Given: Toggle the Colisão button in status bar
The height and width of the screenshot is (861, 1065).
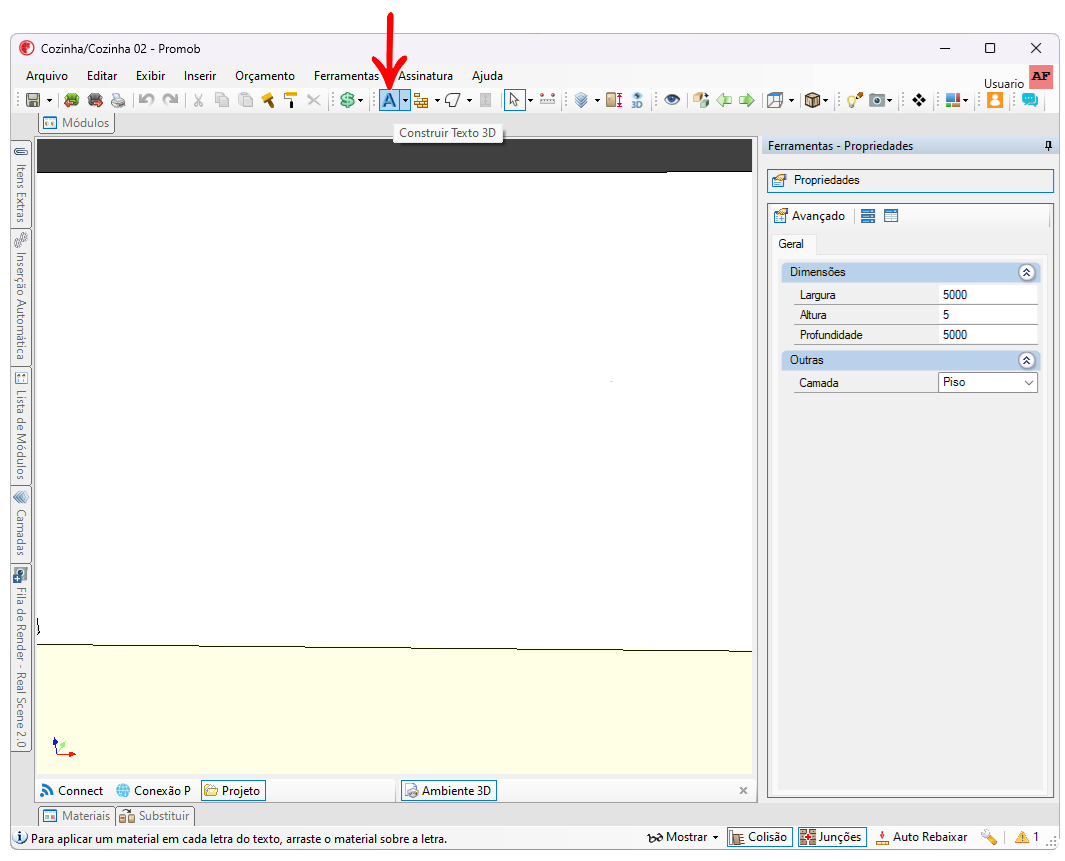Looking at the screenshot, I should point(759,837).
